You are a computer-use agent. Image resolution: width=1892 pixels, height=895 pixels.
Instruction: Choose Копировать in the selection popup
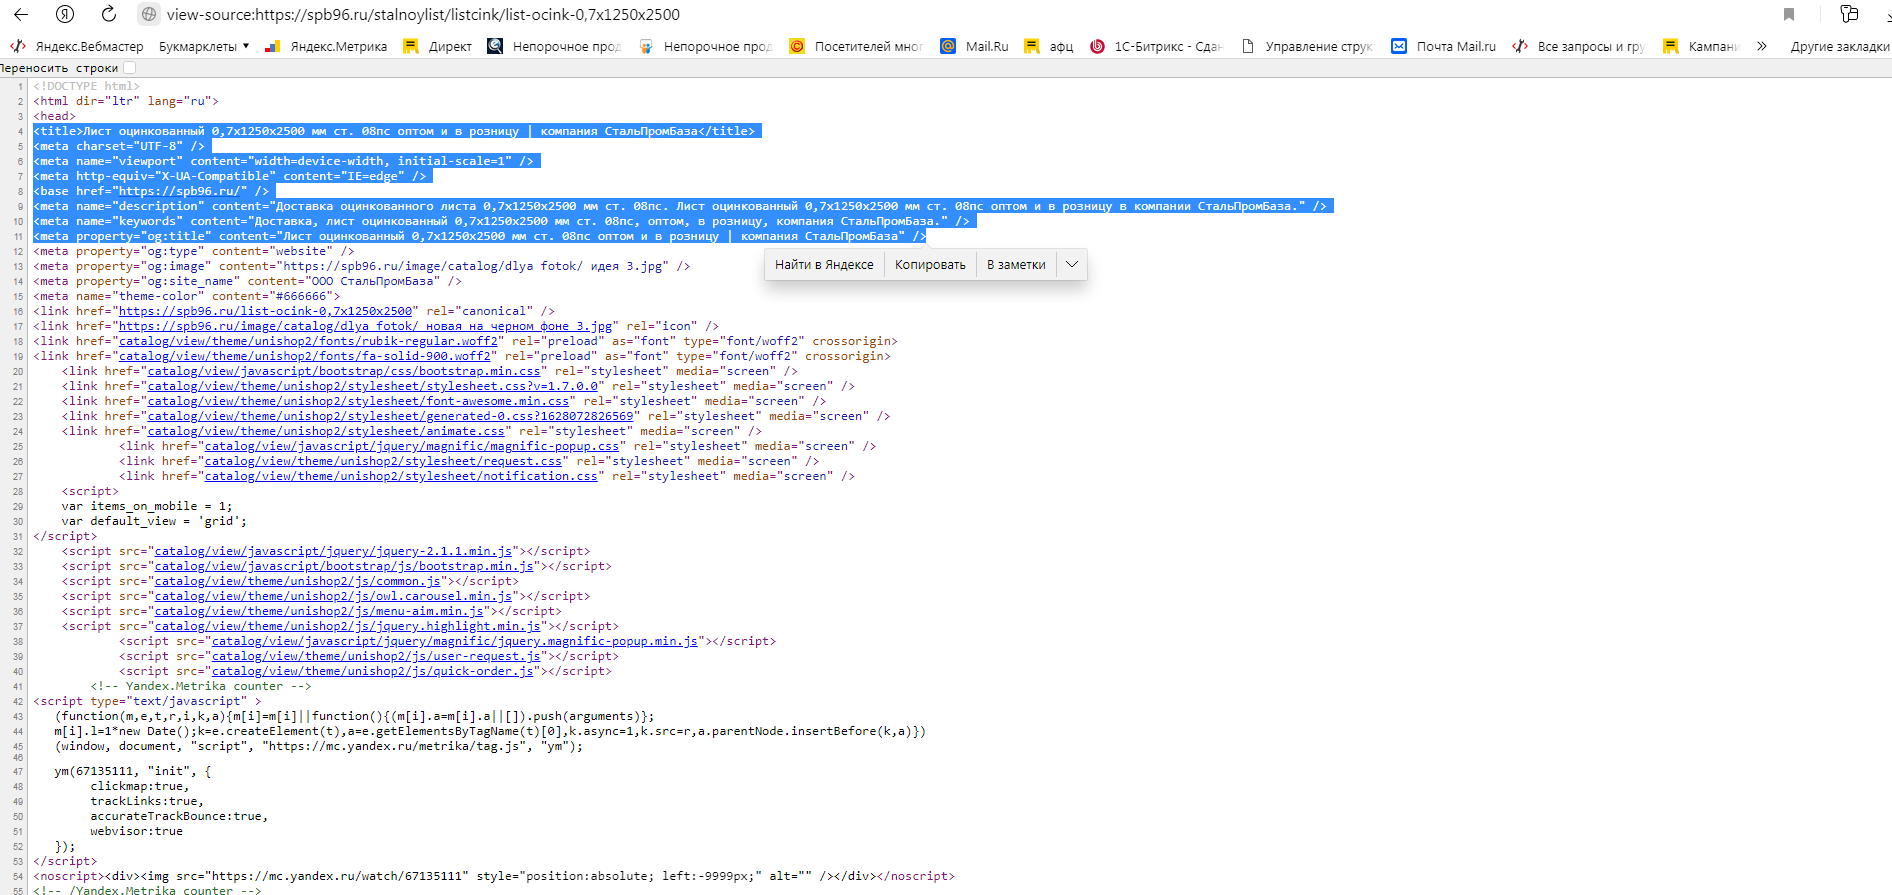[x=930, y=265]
